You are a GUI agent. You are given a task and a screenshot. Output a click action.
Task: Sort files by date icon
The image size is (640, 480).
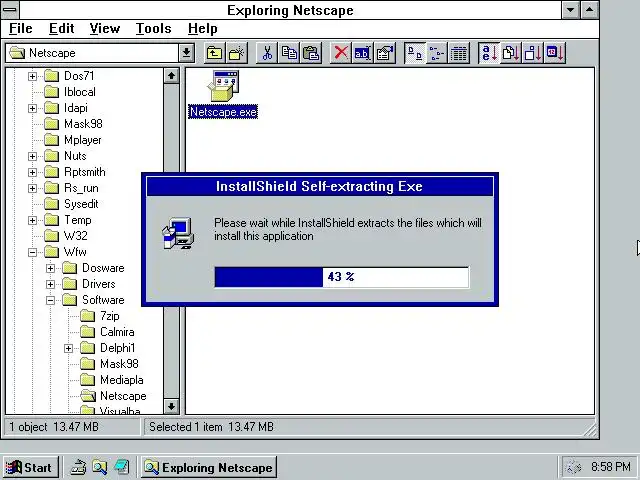coord(555,53)
